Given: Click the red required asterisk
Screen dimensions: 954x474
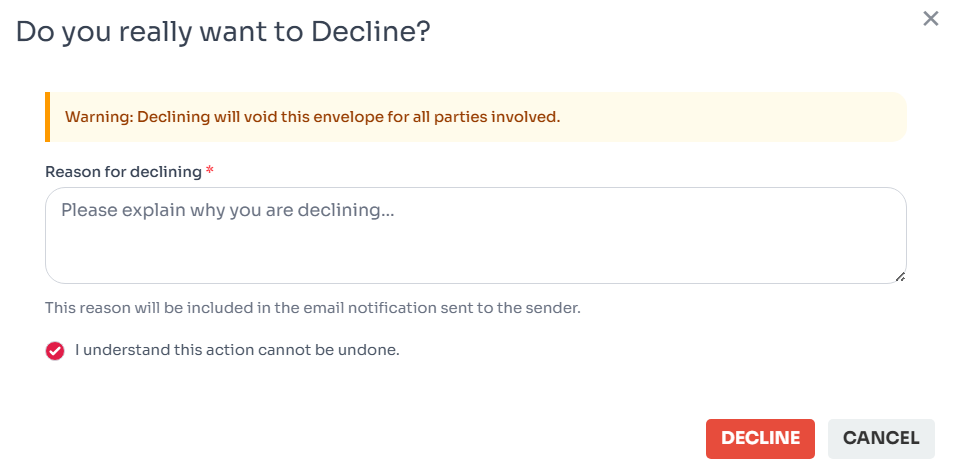Looking at the screenshot, I should tap(210, 171).
